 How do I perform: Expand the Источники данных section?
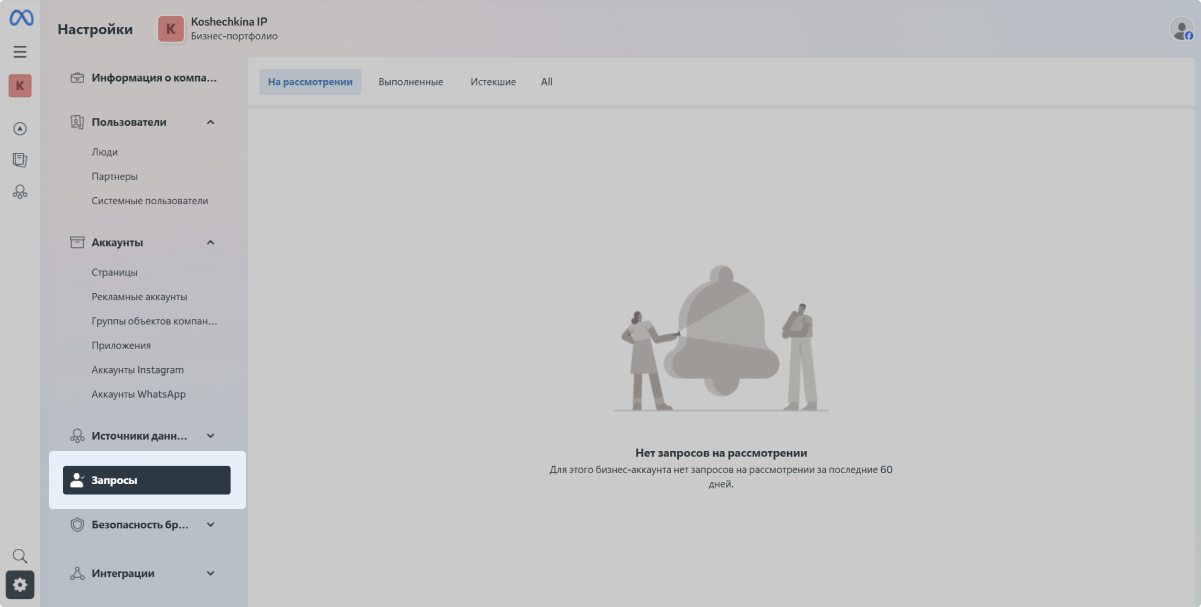pos(210,436)
